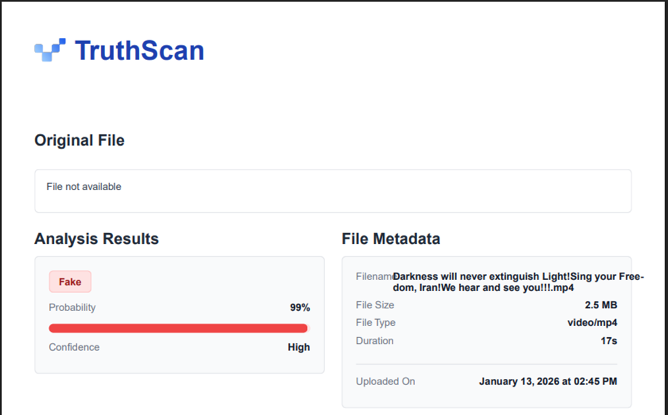Click the File Size label
The width and height of the screenshot is (668, 415).
(x=375, y=304)
